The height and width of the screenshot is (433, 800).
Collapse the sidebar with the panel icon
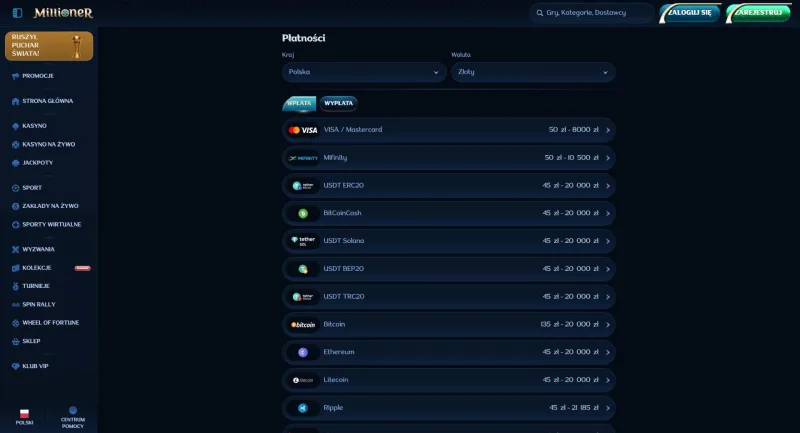click(17, 13)
